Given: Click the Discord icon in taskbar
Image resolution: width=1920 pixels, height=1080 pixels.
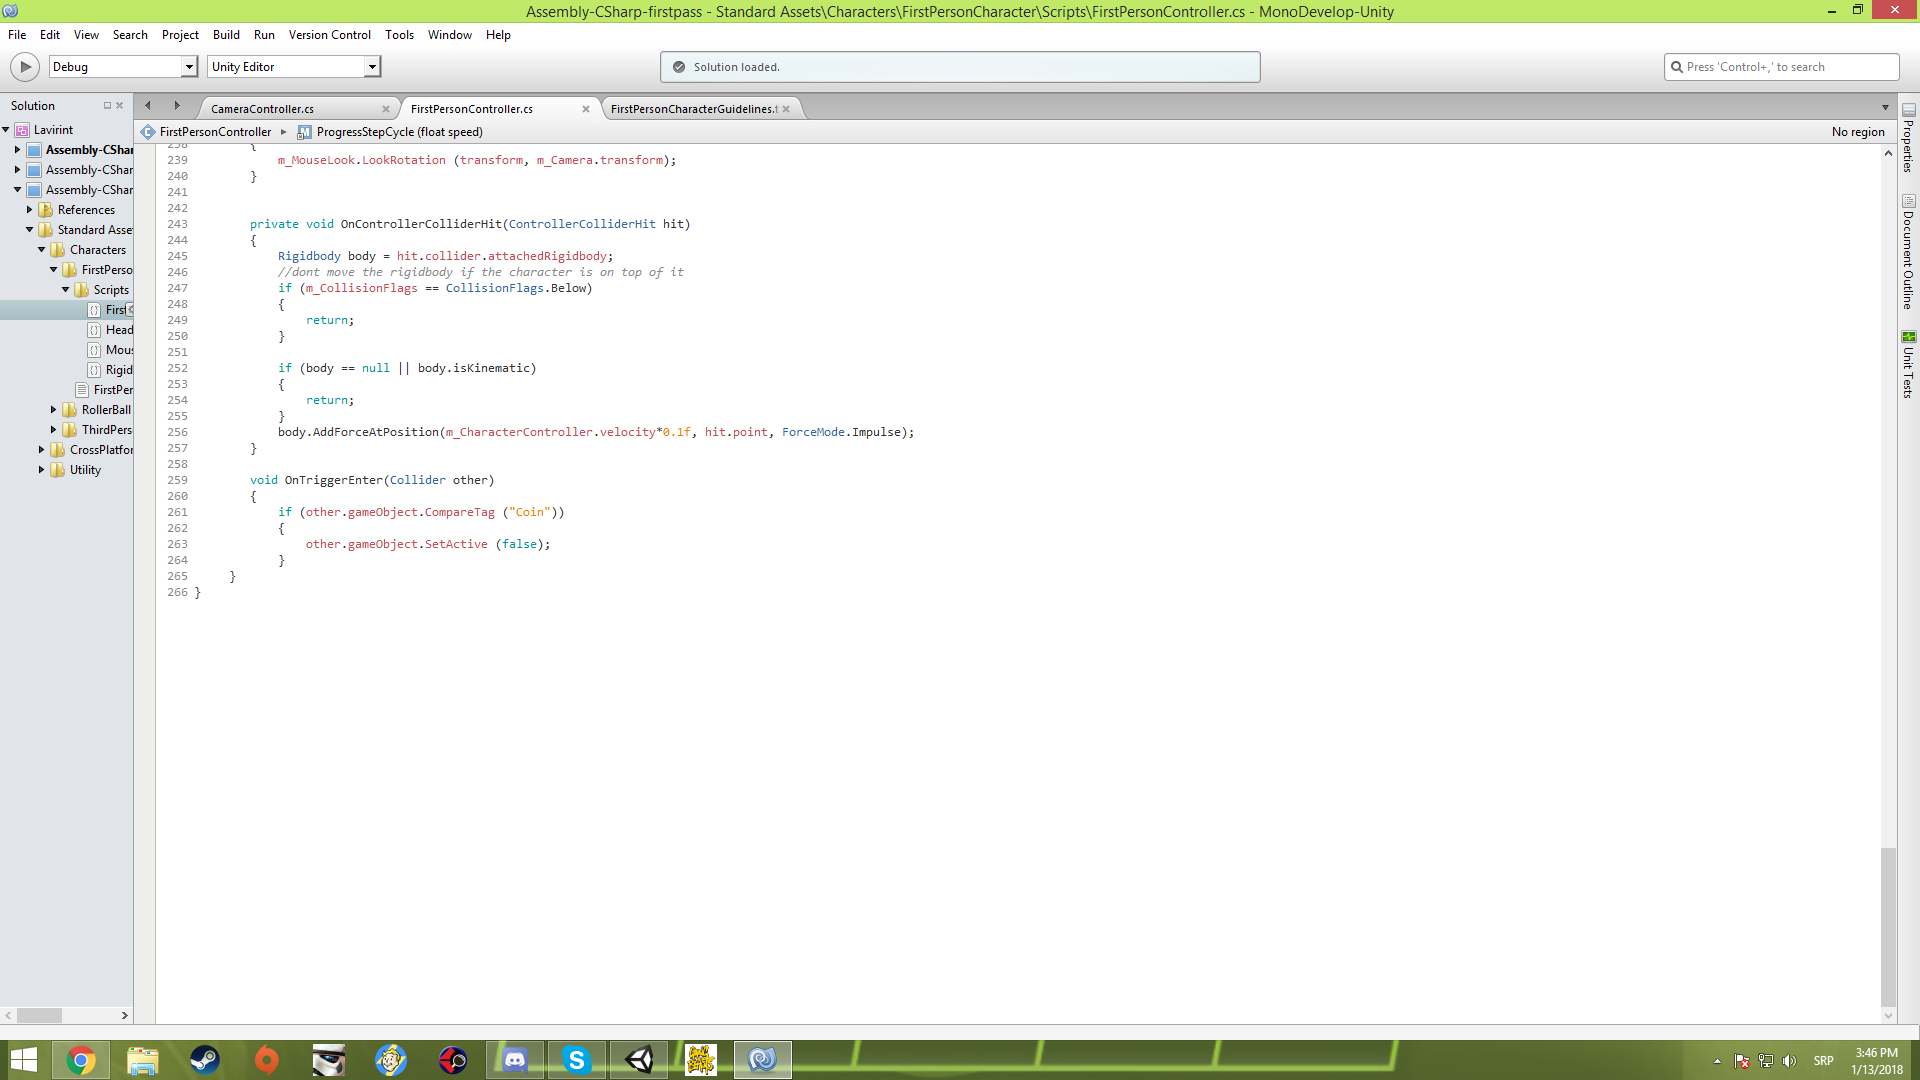Looking at the screenshot, I should tap(515, 1060).
